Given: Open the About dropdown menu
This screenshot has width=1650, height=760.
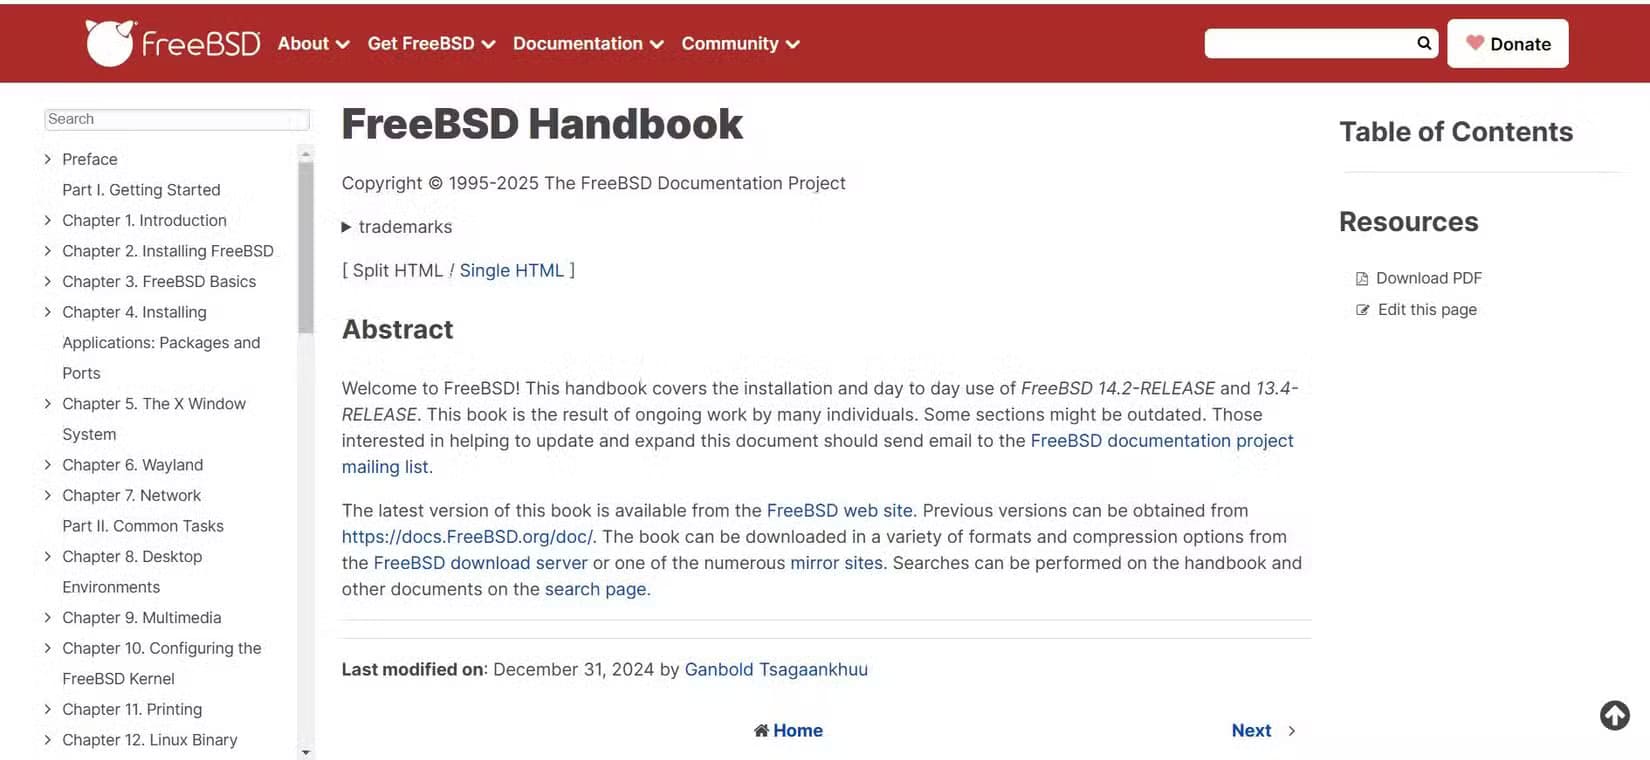Looking at the screenshot, I should point(313,44).
